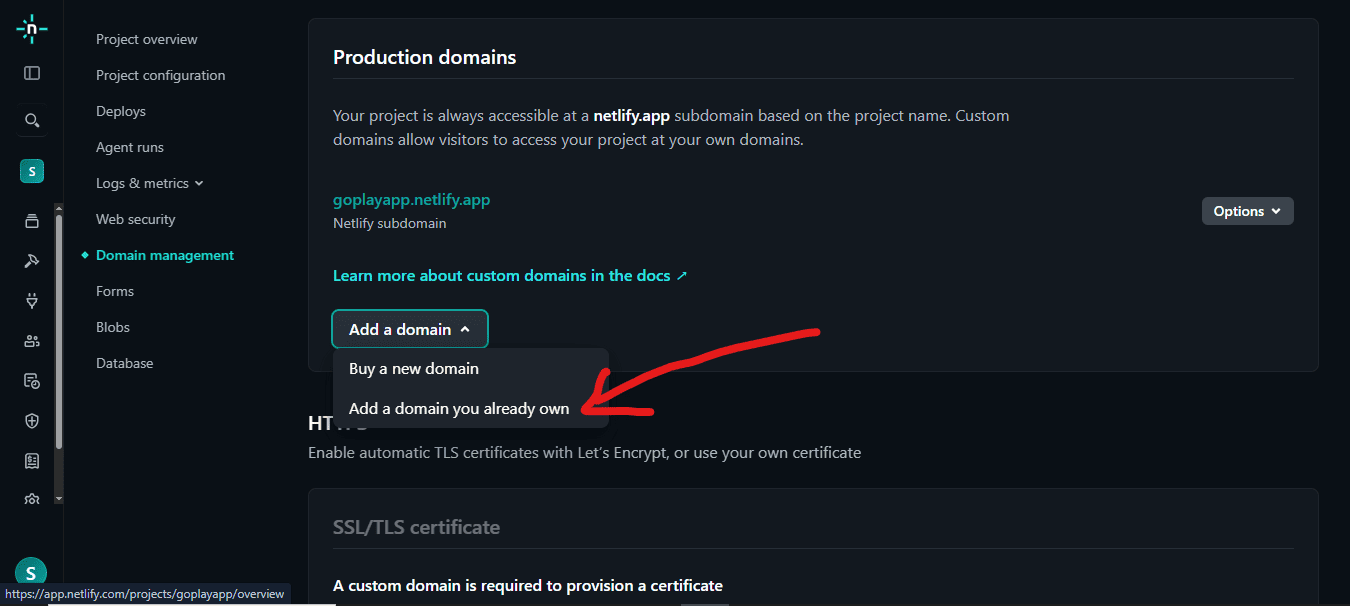Click the Production domains heading
Screen dimensions: 1350x606
pyautogui.click(x=425, y=58)
